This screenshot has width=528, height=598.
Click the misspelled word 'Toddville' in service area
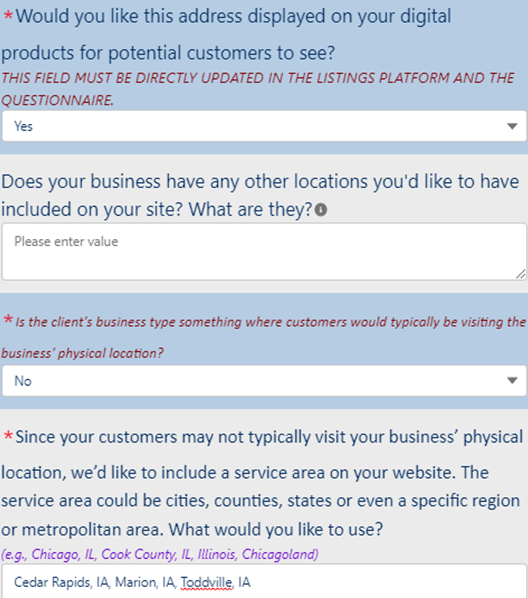[206, 582]
